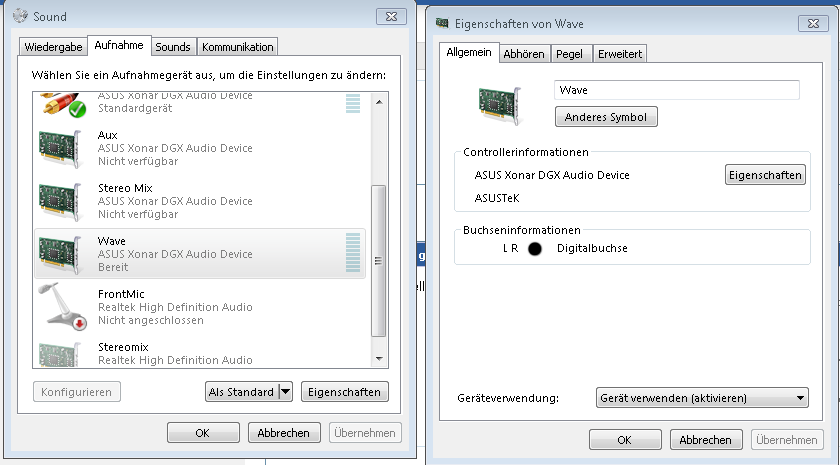This screenshot has height=465, width=840.
Task: Click Abbrechen in the Sound window
Action: click(284, 433)
